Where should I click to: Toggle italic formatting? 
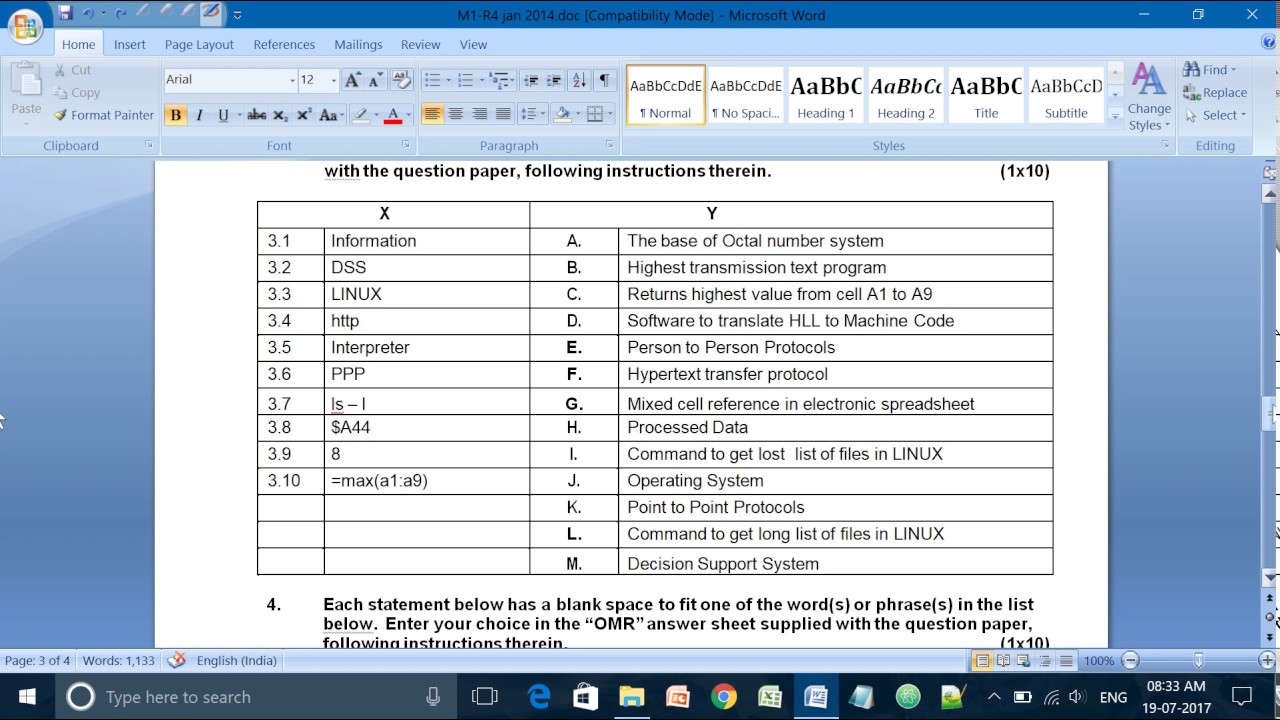click(x=199, y=115)
